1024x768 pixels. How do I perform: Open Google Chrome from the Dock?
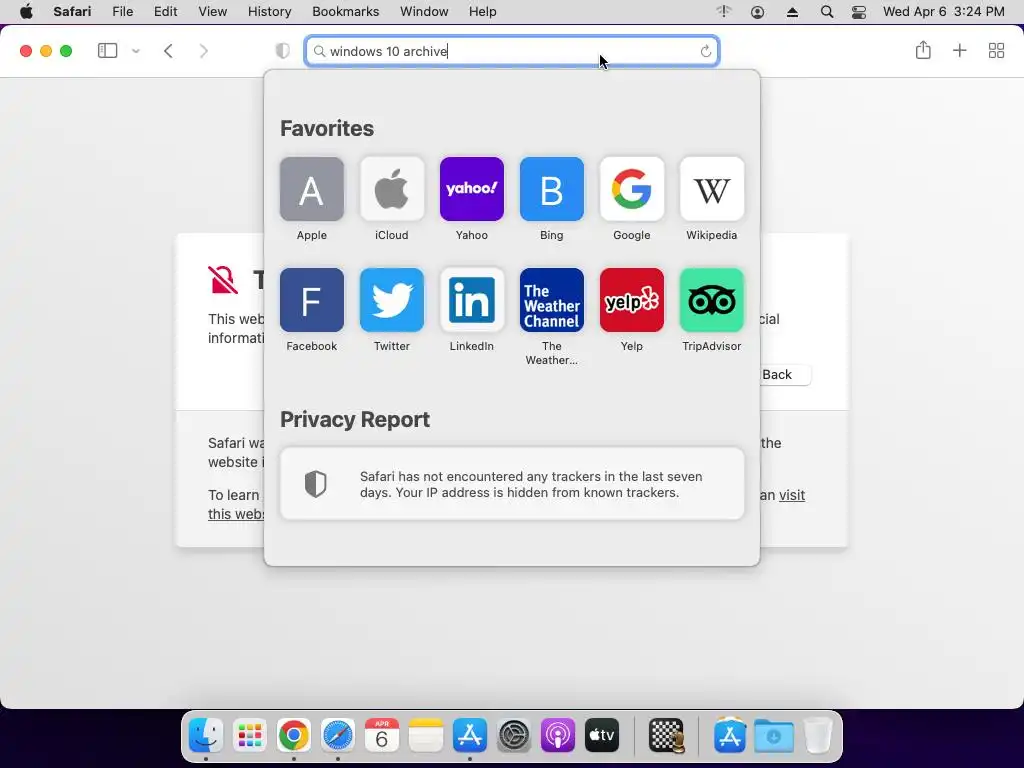(294, 735)
